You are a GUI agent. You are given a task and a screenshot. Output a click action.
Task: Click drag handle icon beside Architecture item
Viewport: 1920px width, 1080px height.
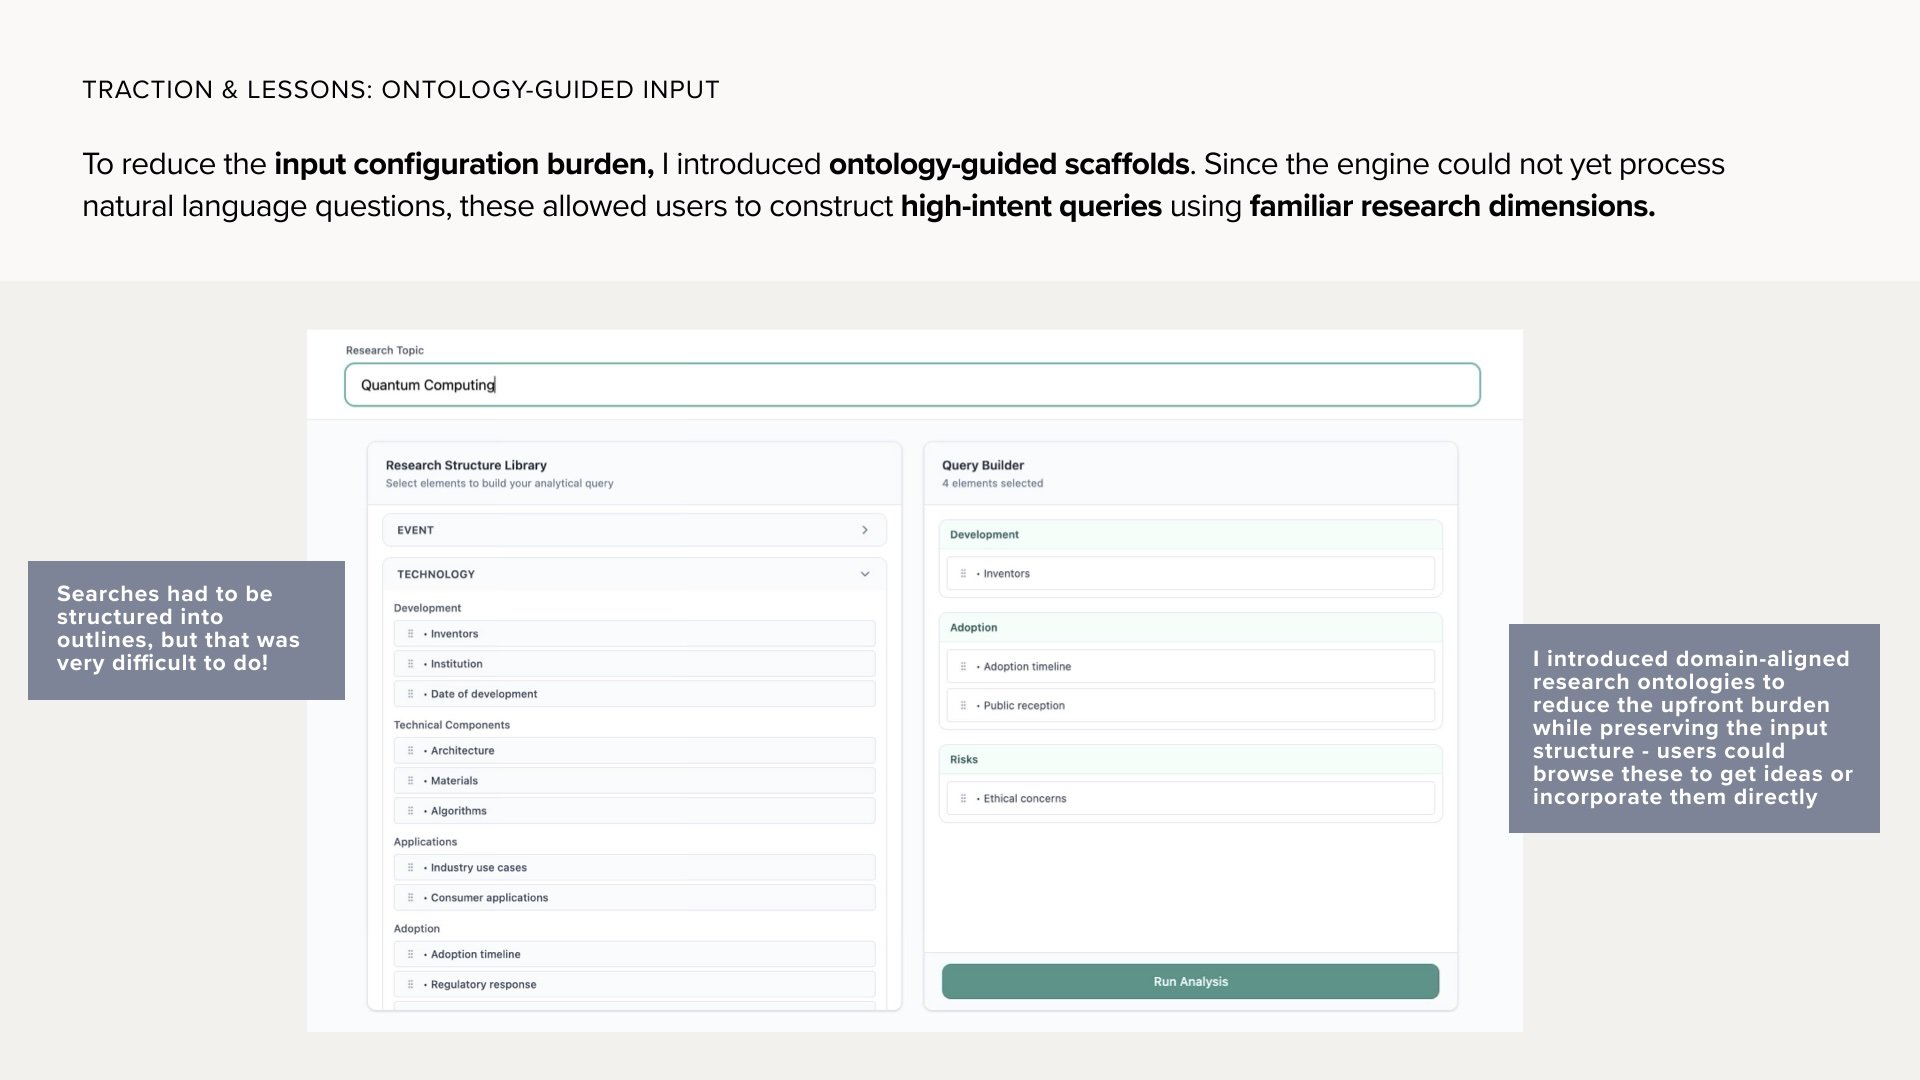click(x=410, y=751)
